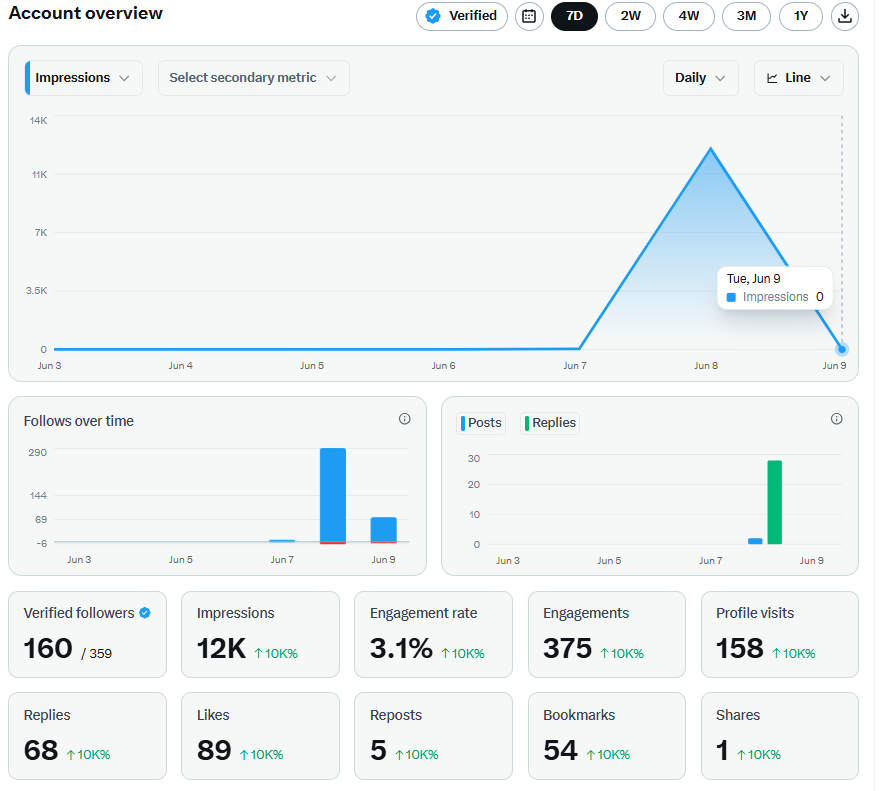Select the 7D time range
The image size is (882, 791).
574,16
